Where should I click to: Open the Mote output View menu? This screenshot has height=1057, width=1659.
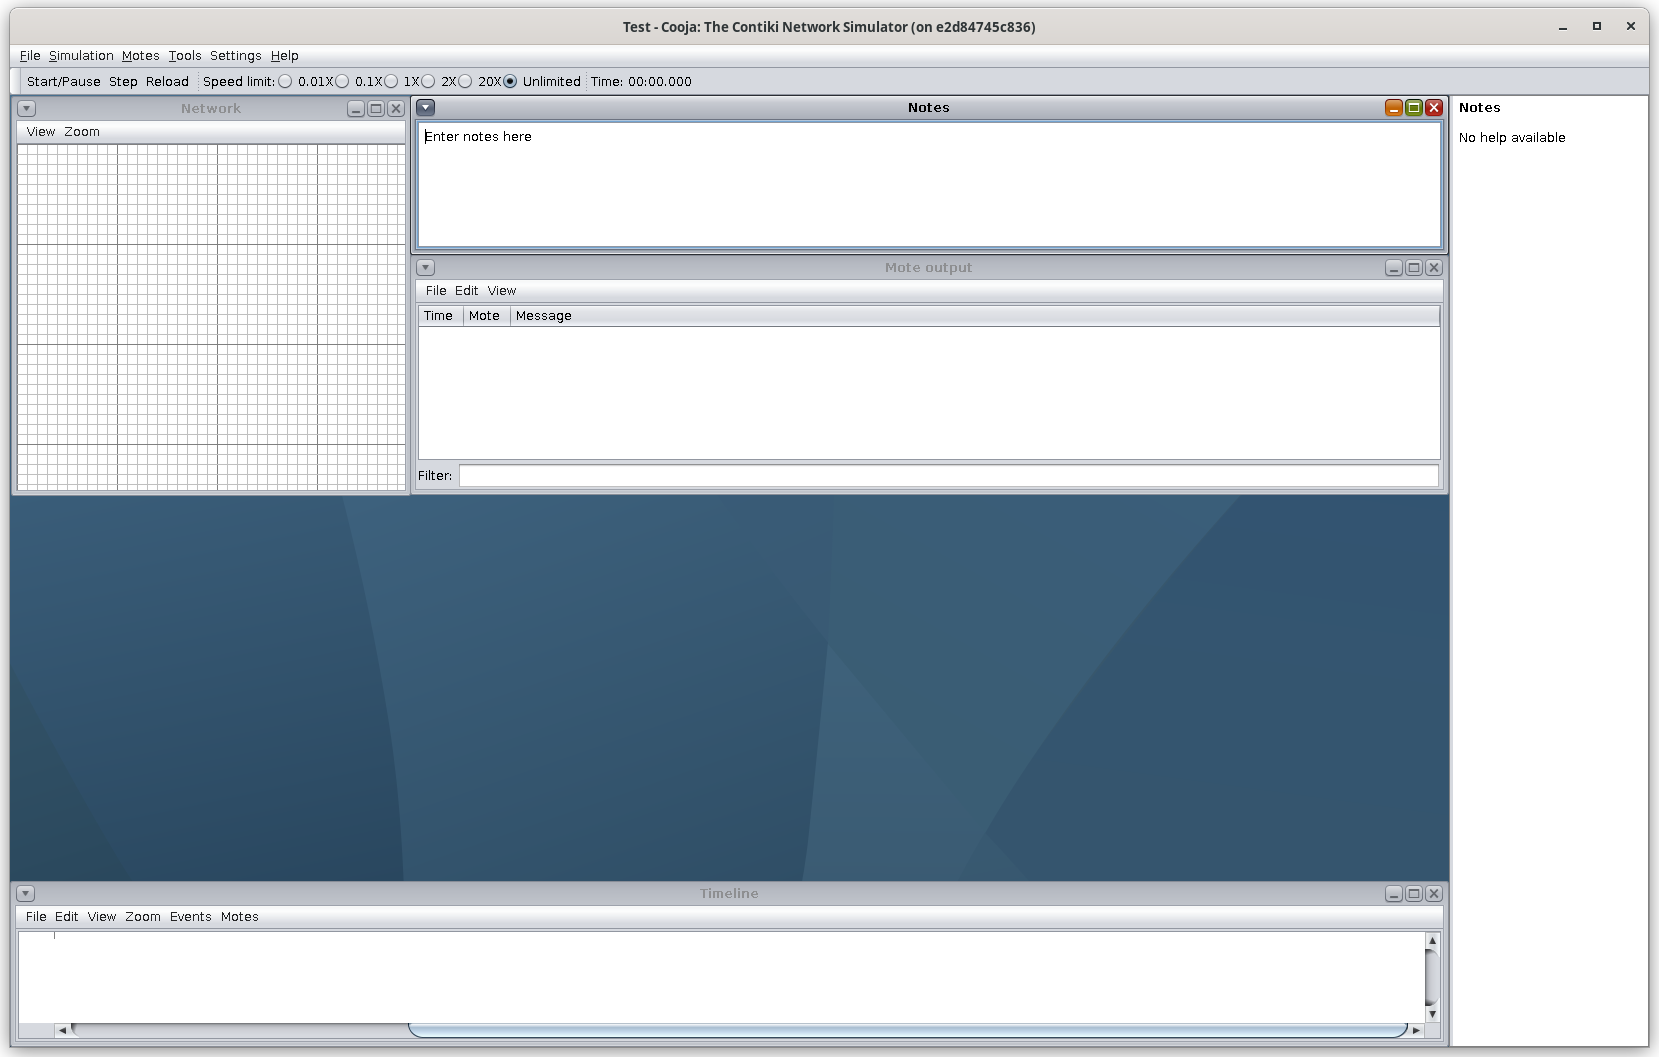(502, 291)
